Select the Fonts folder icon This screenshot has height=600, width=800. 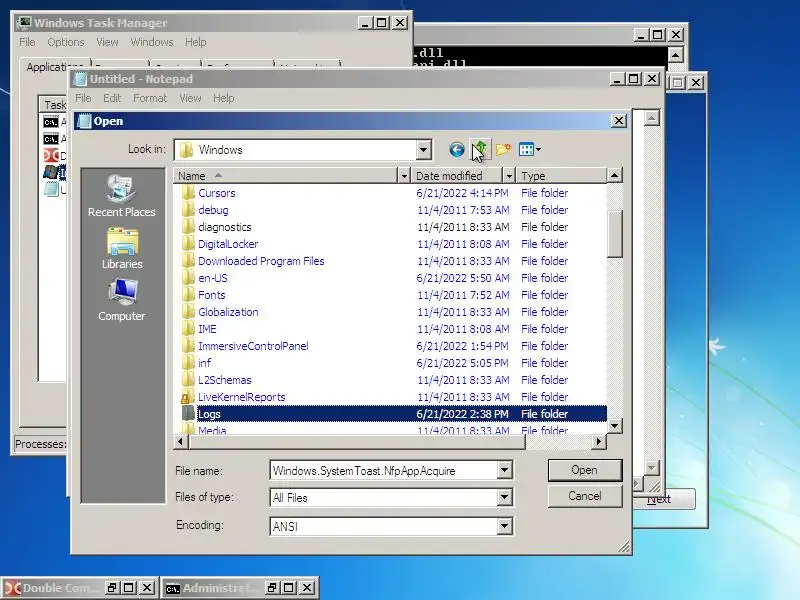[188, 295]
